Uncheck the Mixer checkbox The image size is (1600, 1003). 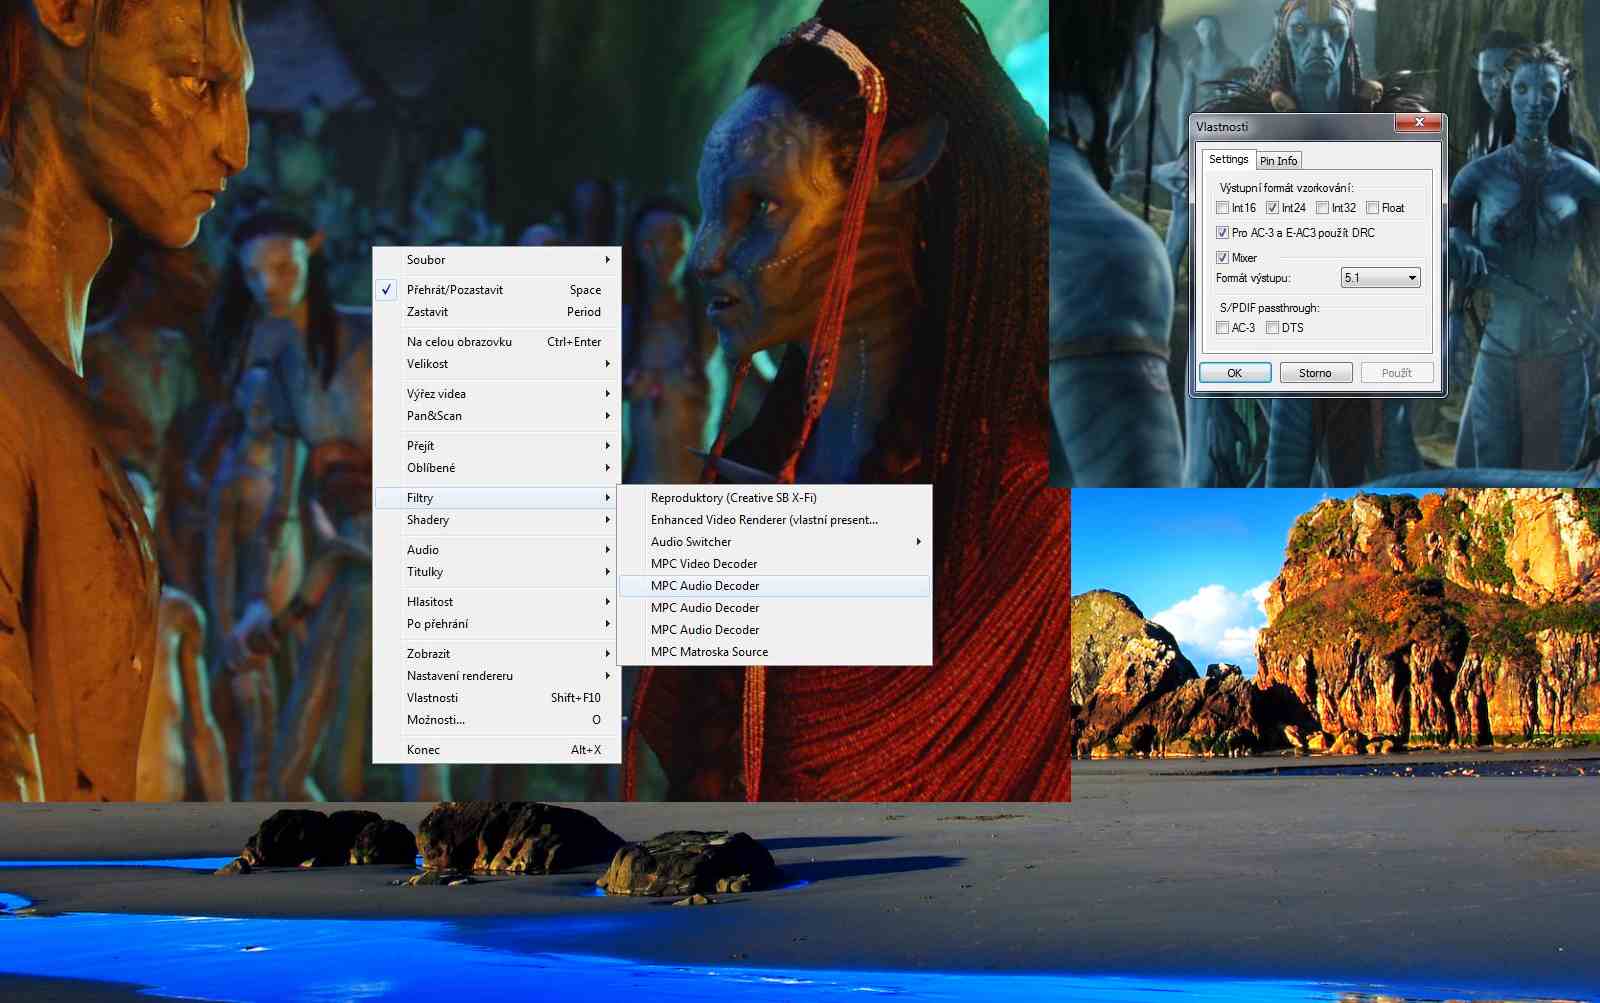[1222, 258]
